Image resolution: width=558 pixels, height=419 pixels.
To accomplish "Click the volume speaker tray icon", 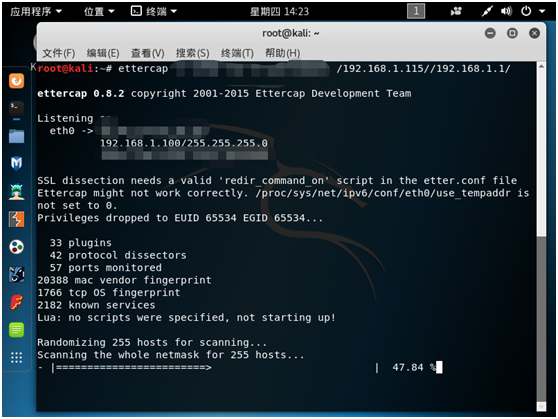I will 506,11.
